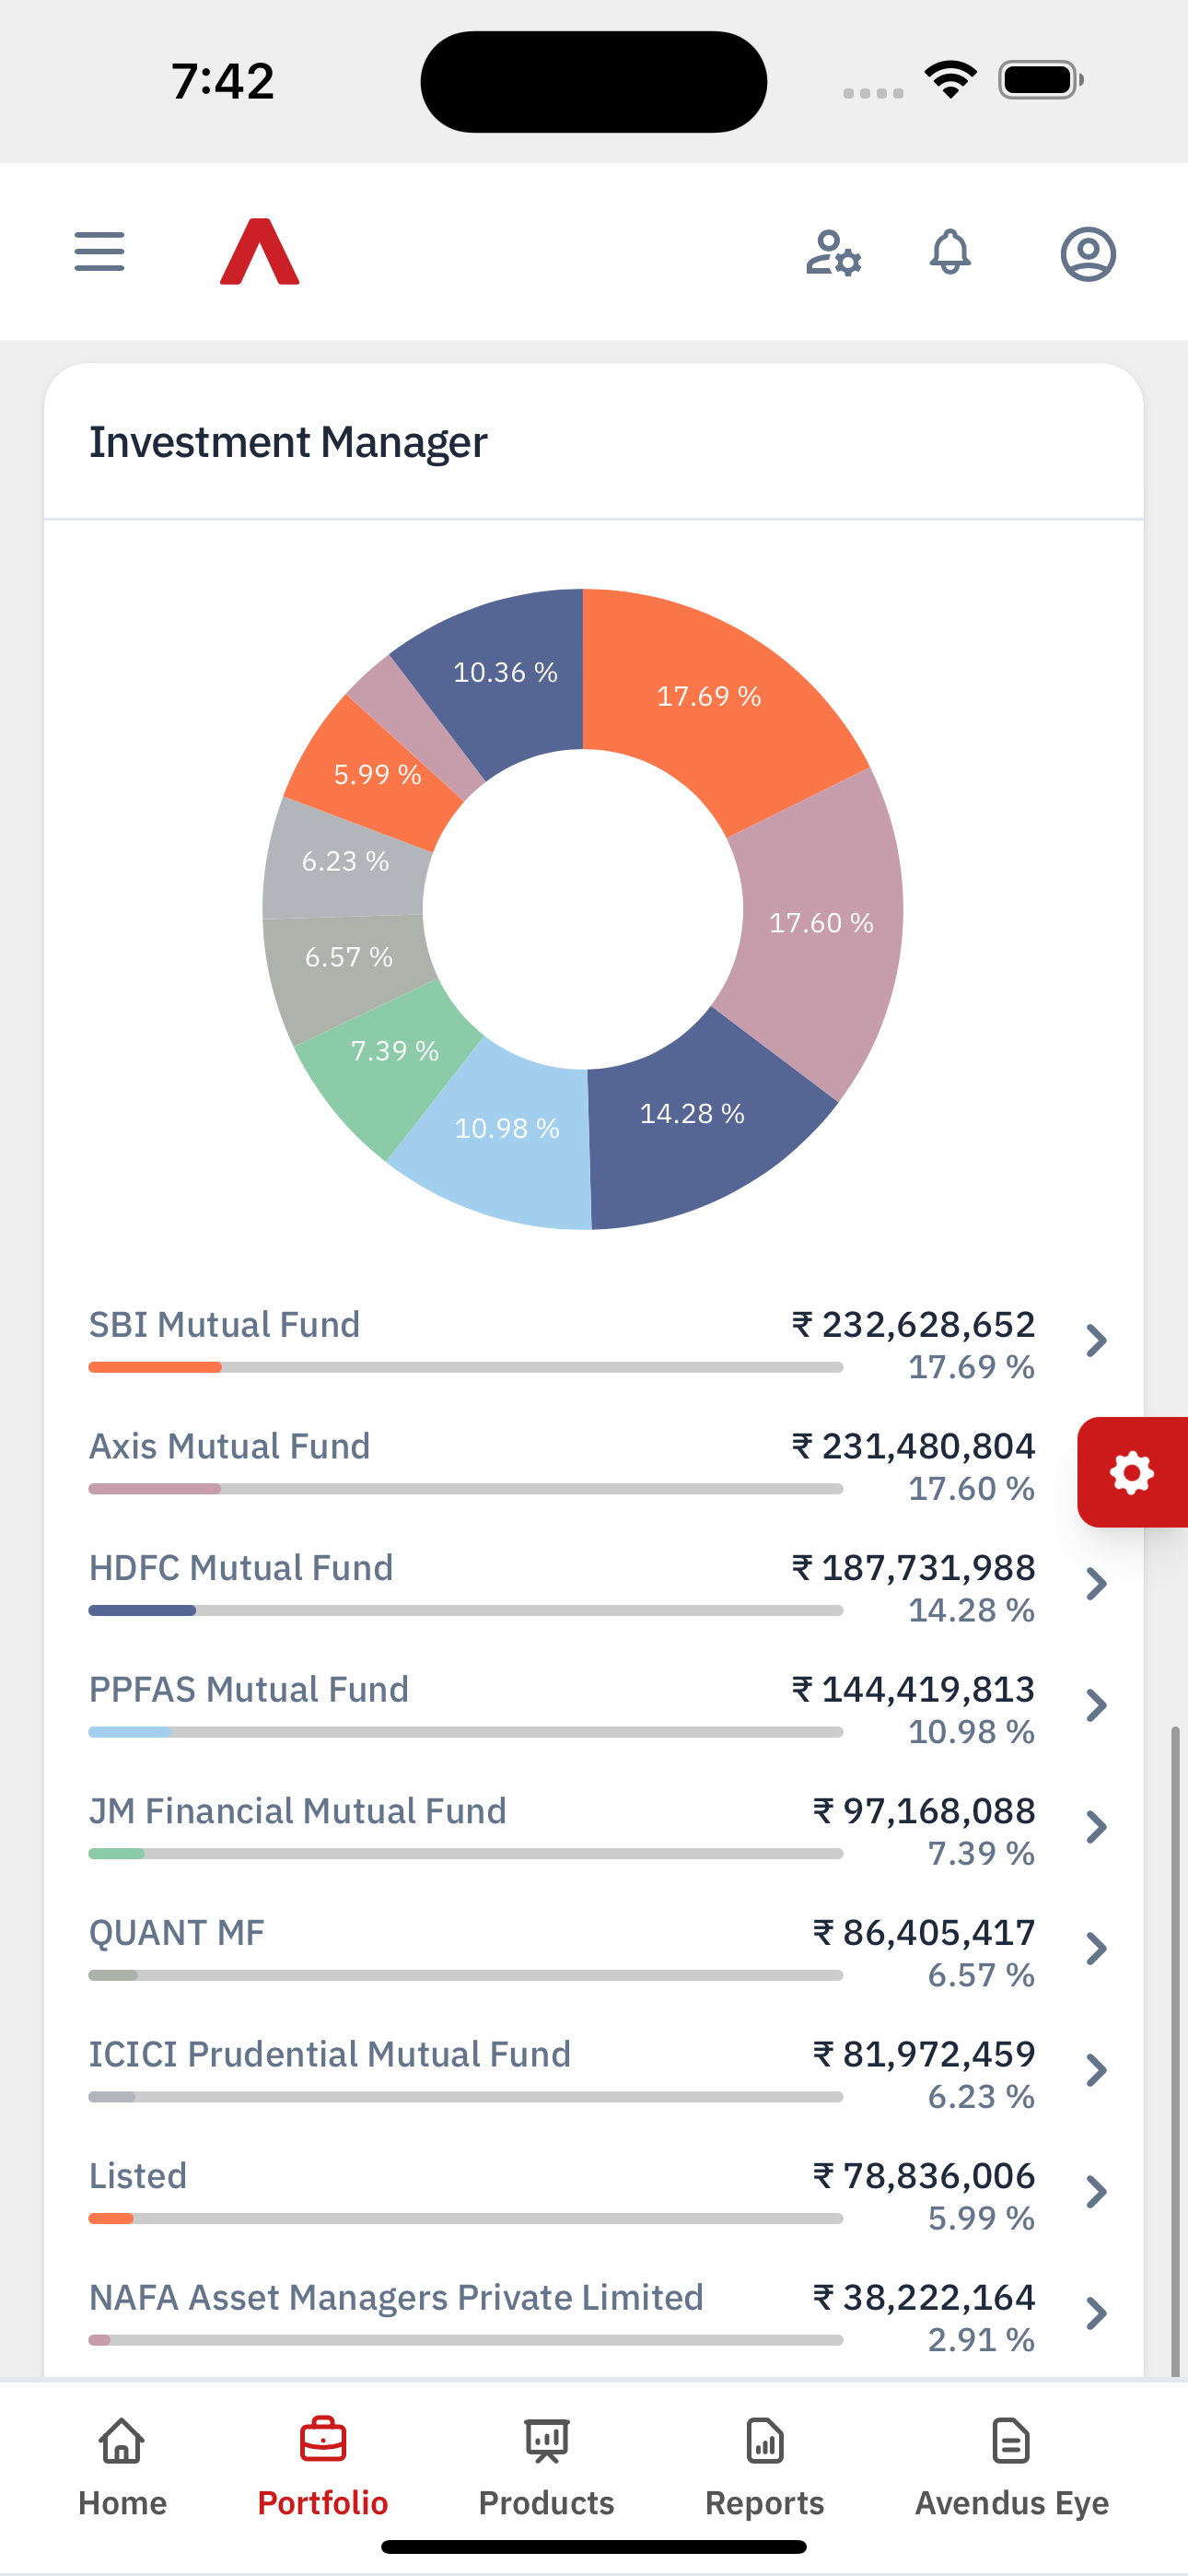Select Portfolio tab label
Image resolution: width=1188 pixels, height=2576 pixels.
pyautogui.click(x=323, y=2503)
